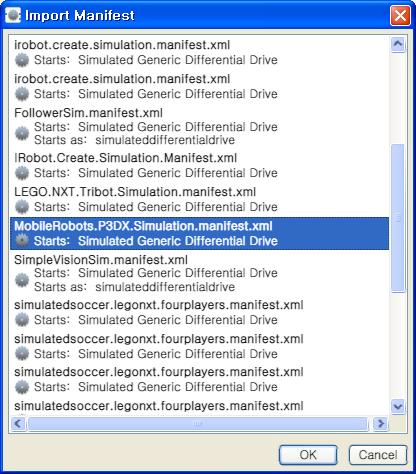Select LEGO.NXT.Tribot.Simulation.manifest.xml entry

tap(199, 200)
